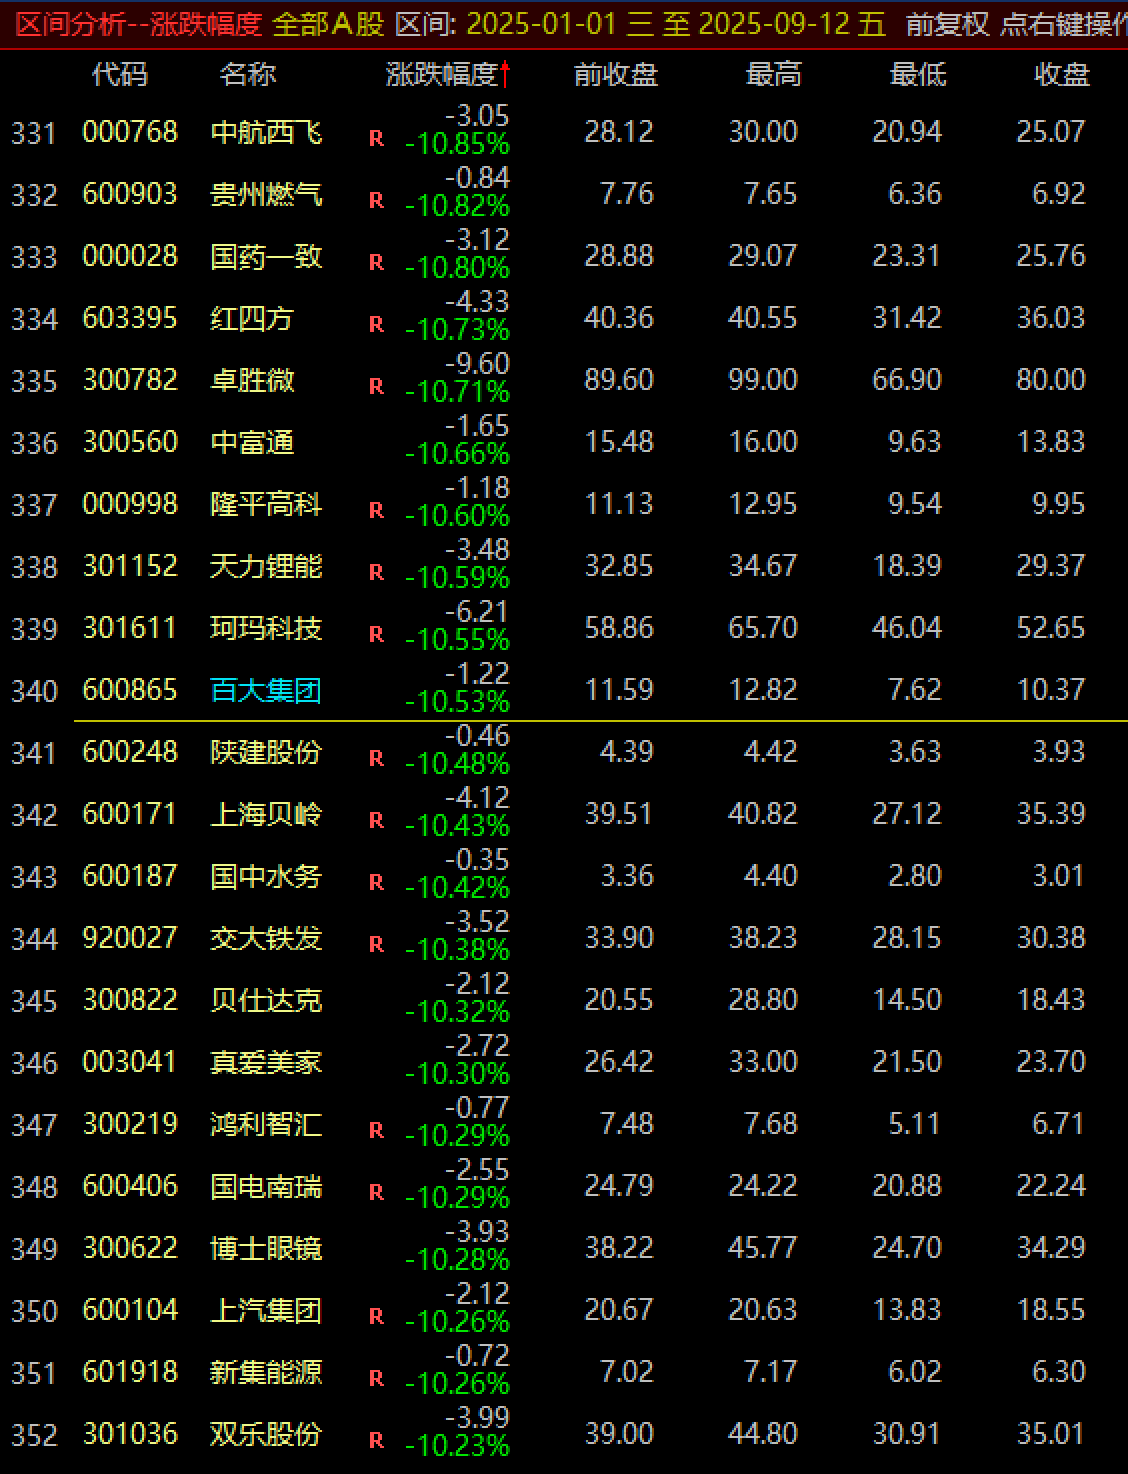1128x1474 pixels.
Task: Click stock code 300560
Action: click(130, 442)
